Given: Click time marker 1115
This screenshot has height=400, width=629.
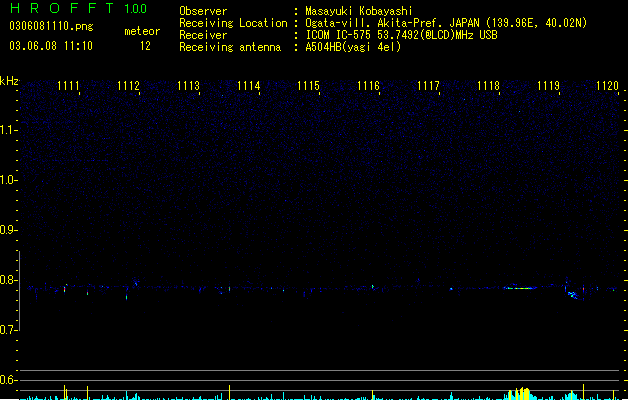Looking at the screenshot, I should point(308,86).
